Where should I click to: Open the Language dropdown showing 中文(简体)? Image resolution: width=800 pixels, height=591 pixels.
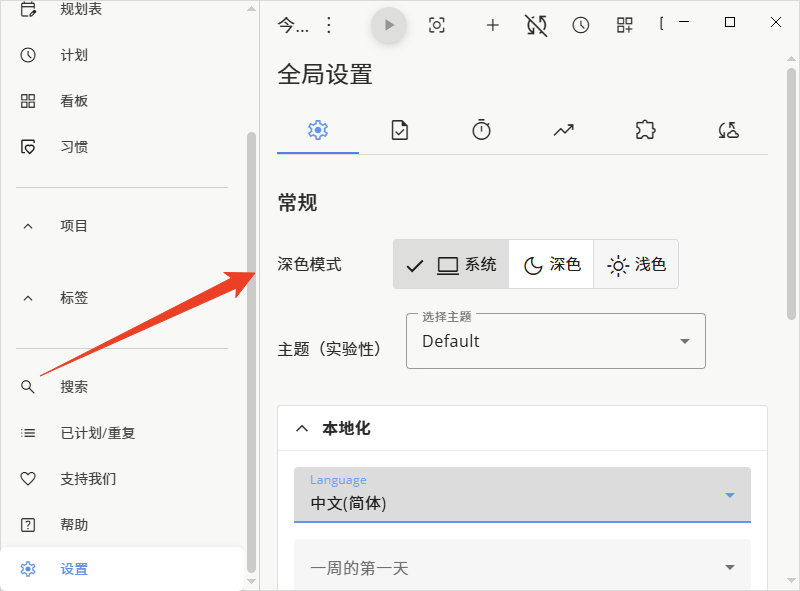(522, 494)
